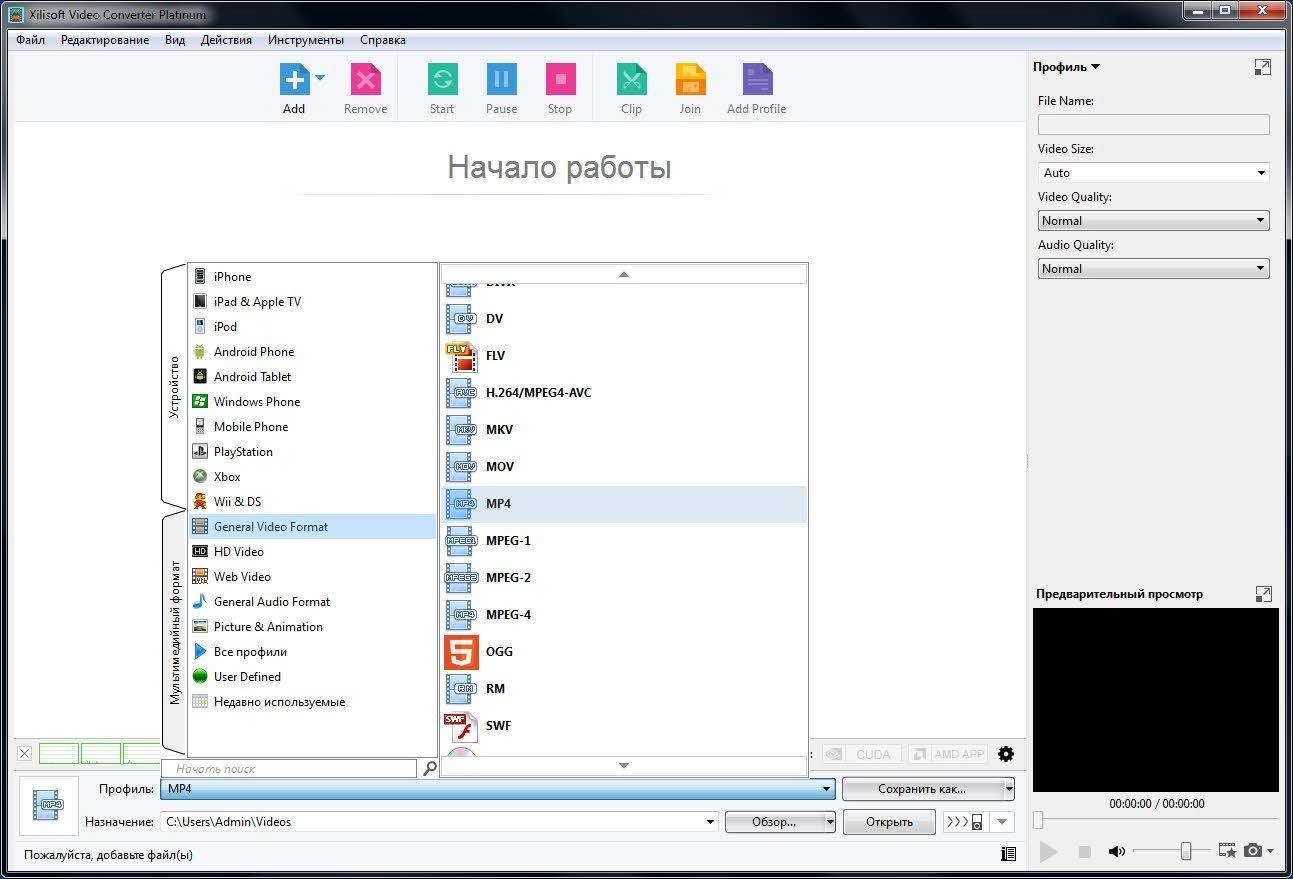Select the Android Tablet category
The image size is (1293, 879).
[312, 377]
